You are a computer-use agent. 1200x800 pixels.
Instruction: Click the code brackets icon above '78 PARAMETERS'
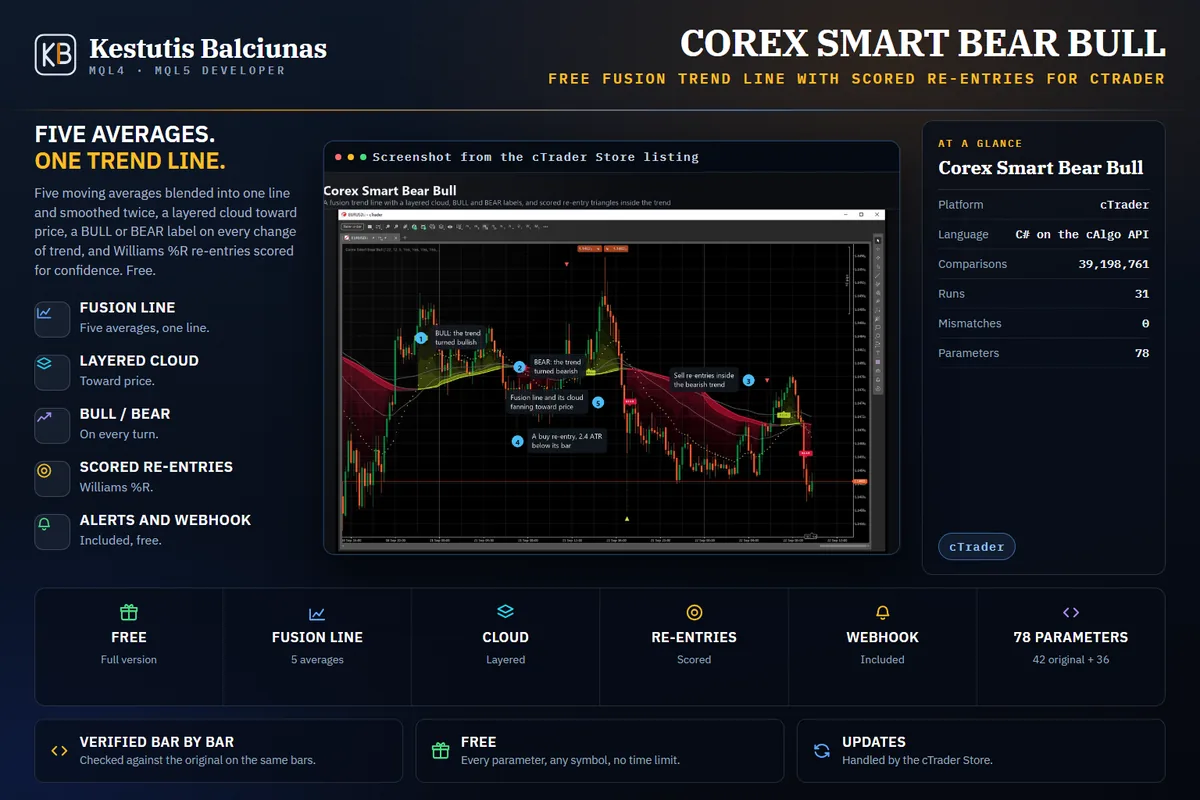[x=1070, y=612]
